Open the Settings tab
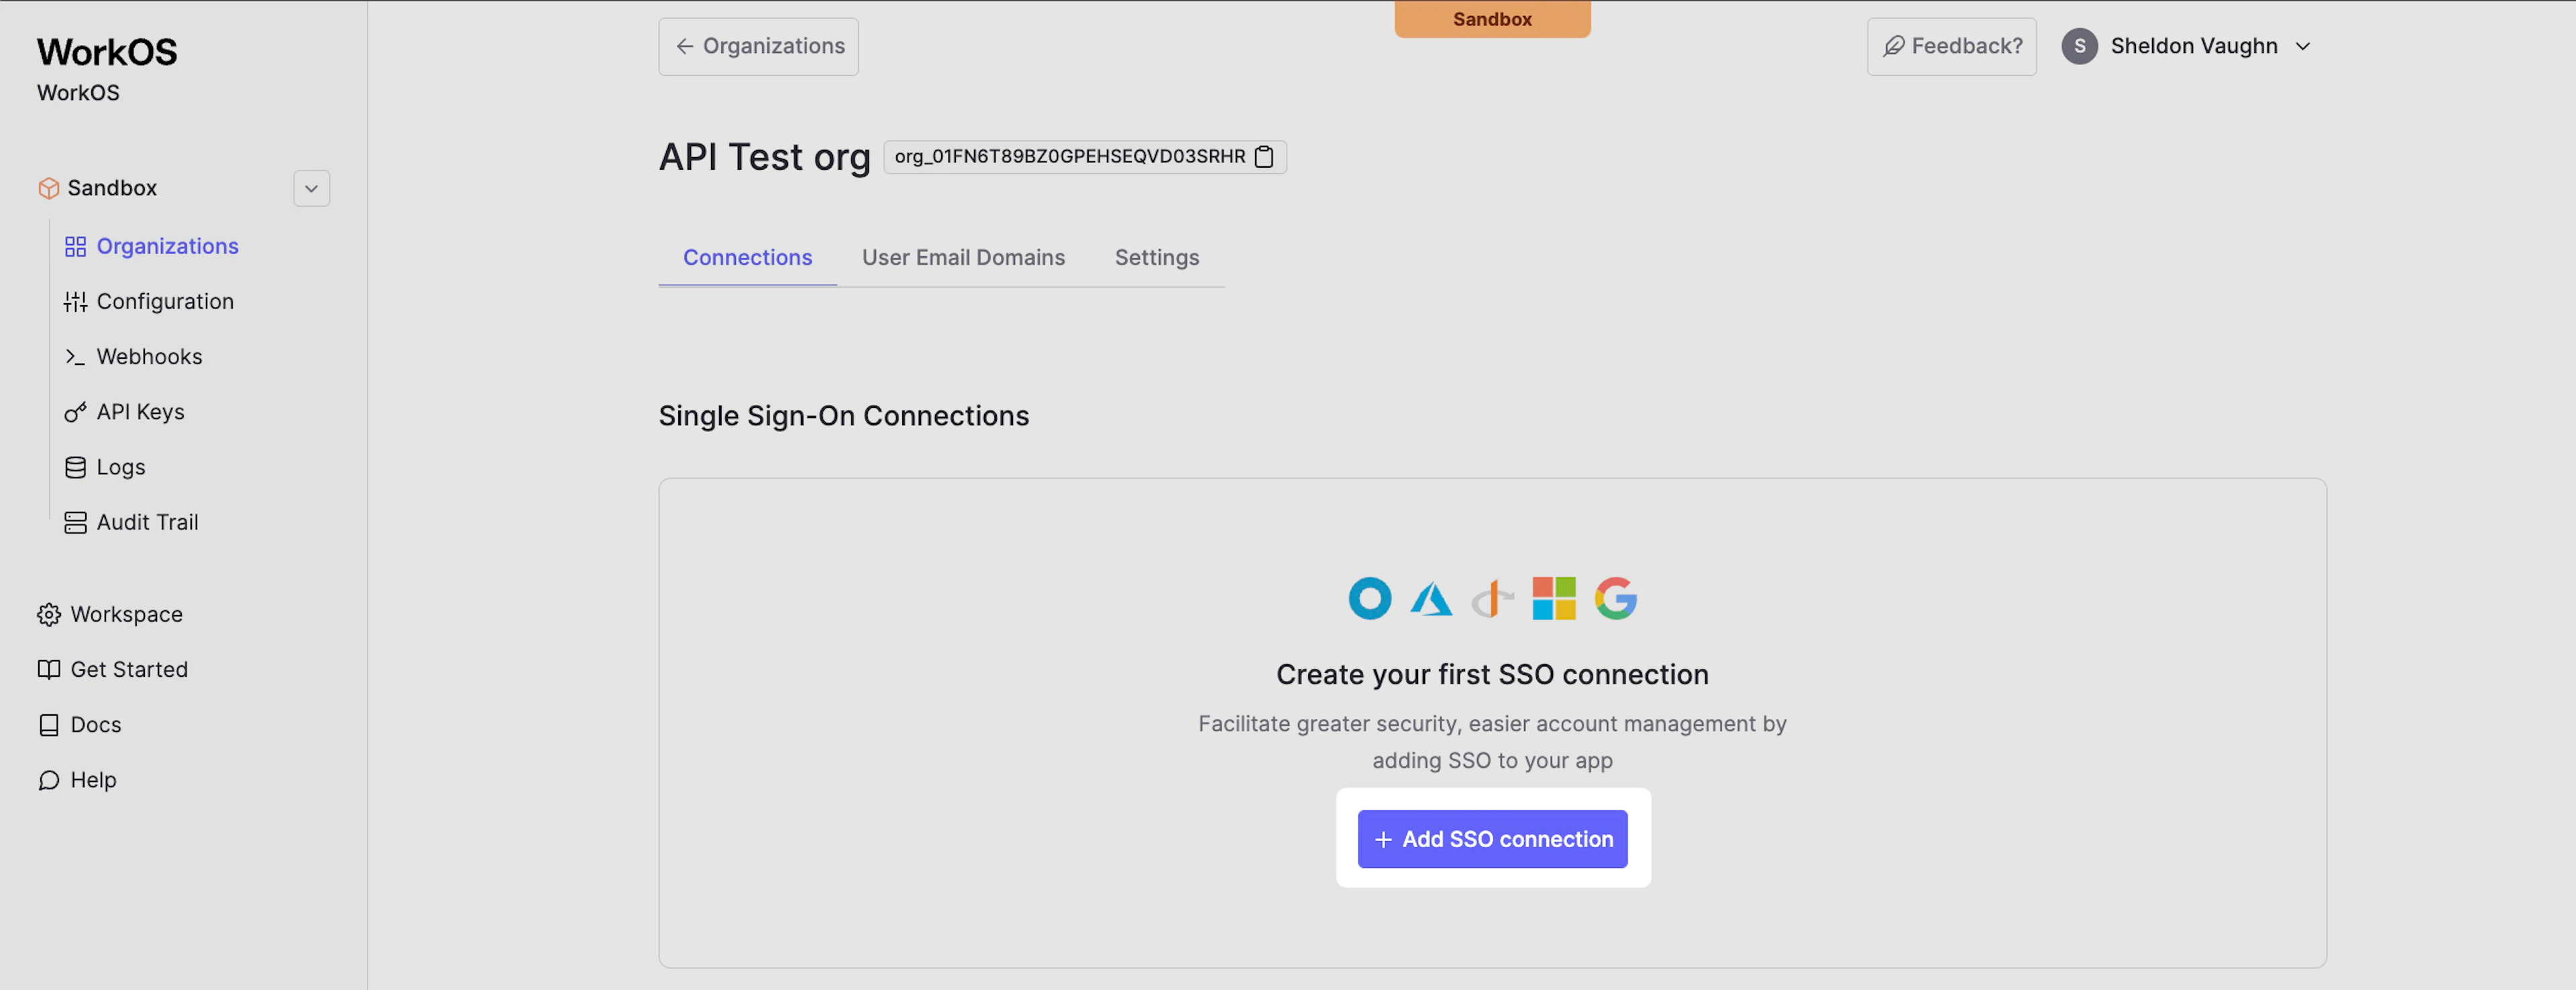 pos(1156,257)
